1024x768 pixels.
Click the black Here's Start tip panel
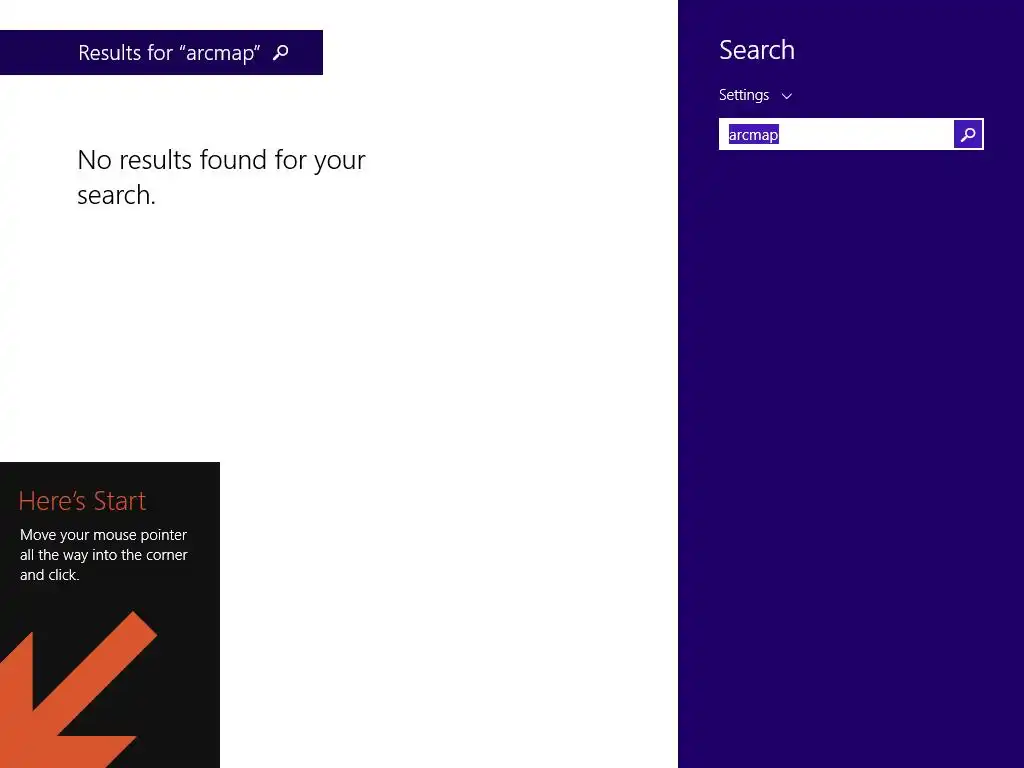(110, 615)
